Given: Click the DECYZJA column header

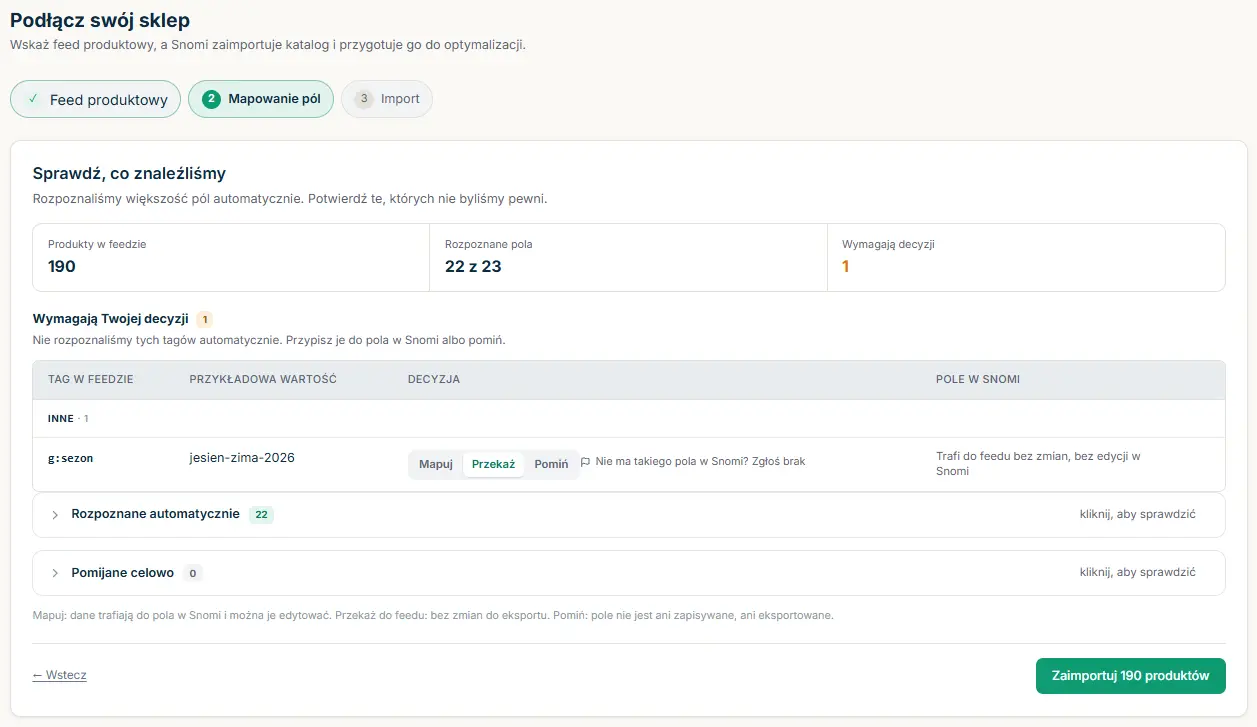Looking at the screenshot, I should coord(434,380).
